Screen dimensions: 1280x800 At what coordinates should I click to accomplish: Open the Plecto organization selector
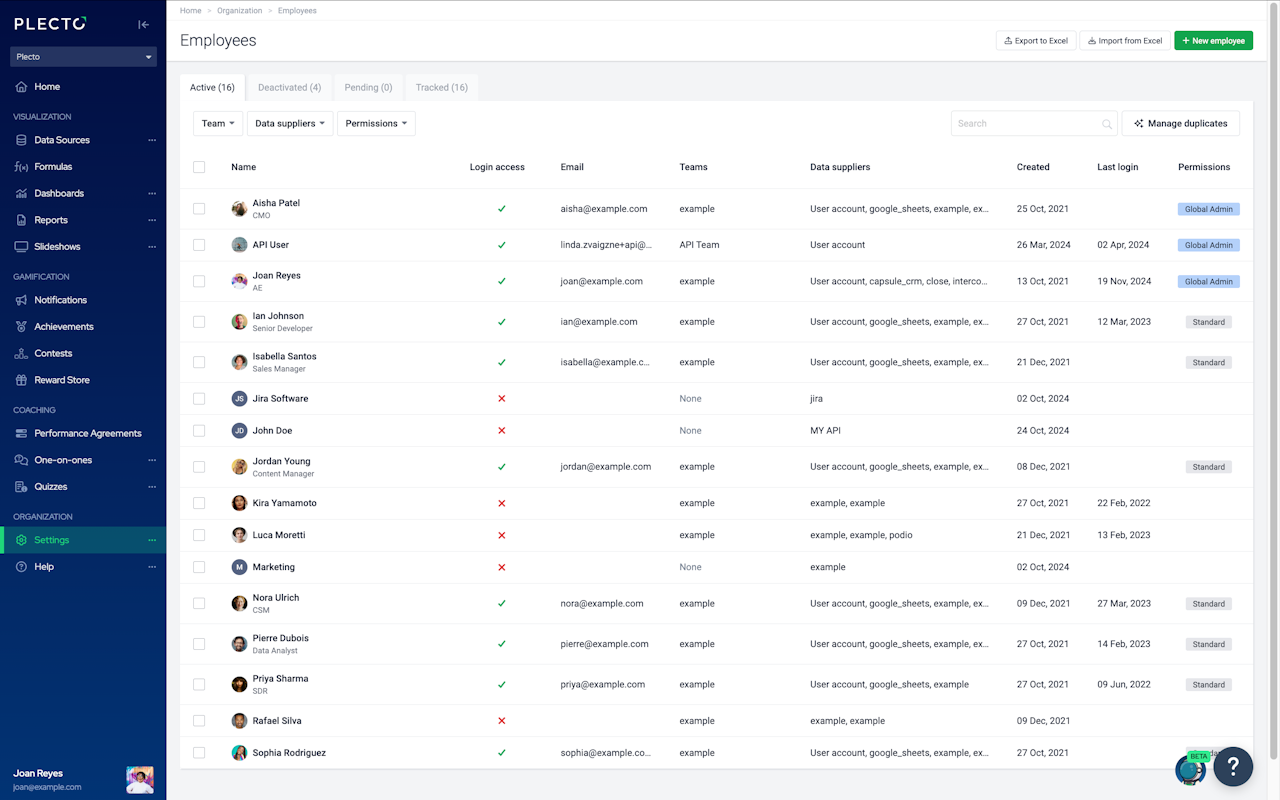coord(83,57)
